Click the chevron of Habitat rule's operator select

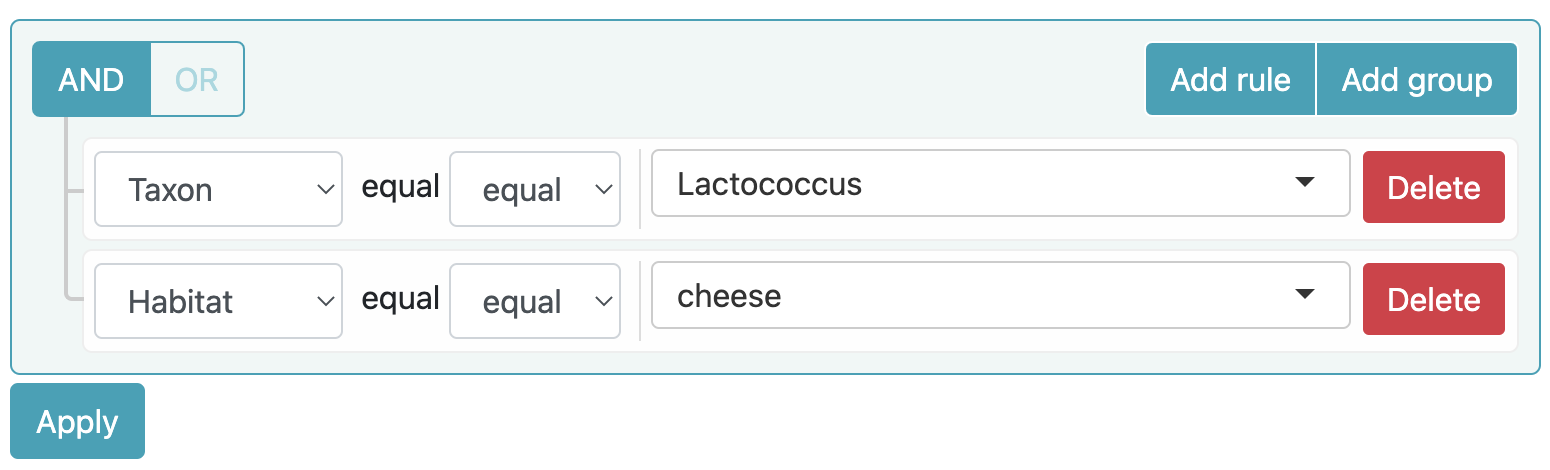[x=602, y=301]
